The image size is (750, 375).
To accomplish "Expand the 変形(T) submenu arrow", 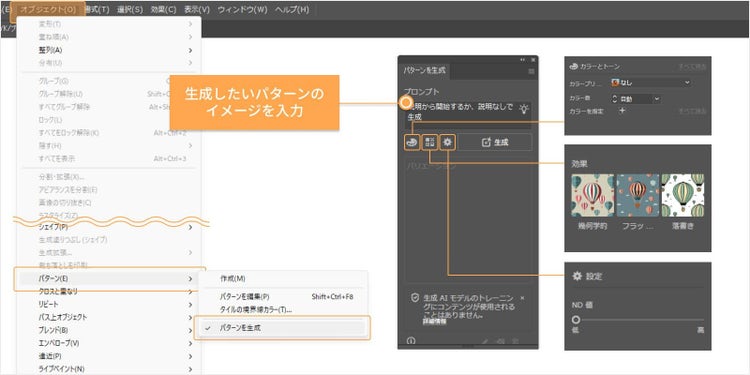I will tap(190, 24).
